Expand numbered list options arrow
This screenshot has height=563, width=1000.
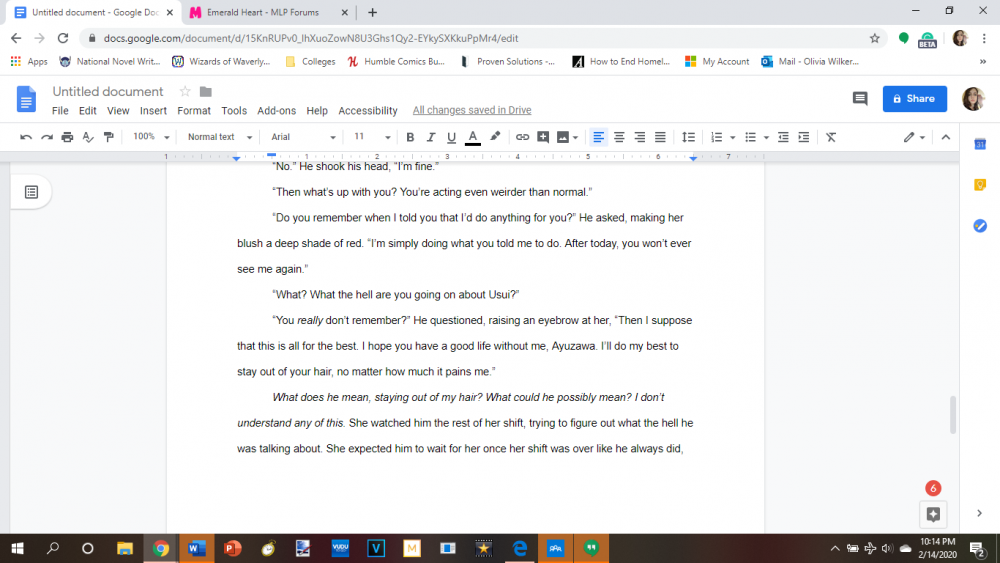[x=733, y=138]
